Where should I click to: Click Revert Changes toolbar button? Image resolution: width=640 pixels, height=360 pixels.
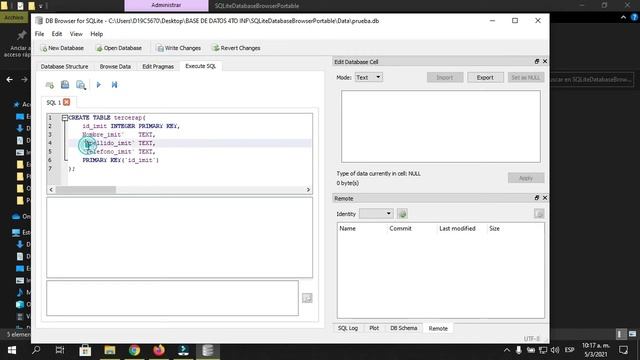236,48
